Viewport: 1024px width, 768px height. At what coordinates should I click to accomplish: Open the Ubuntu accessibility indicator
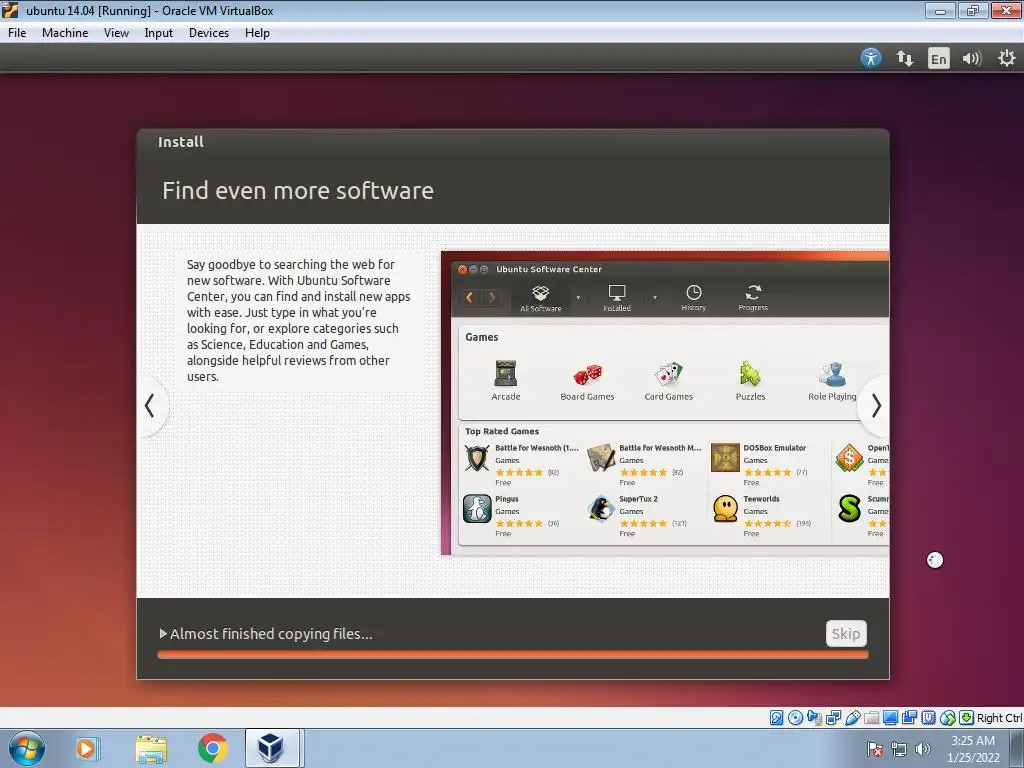(x=871, y=58)
